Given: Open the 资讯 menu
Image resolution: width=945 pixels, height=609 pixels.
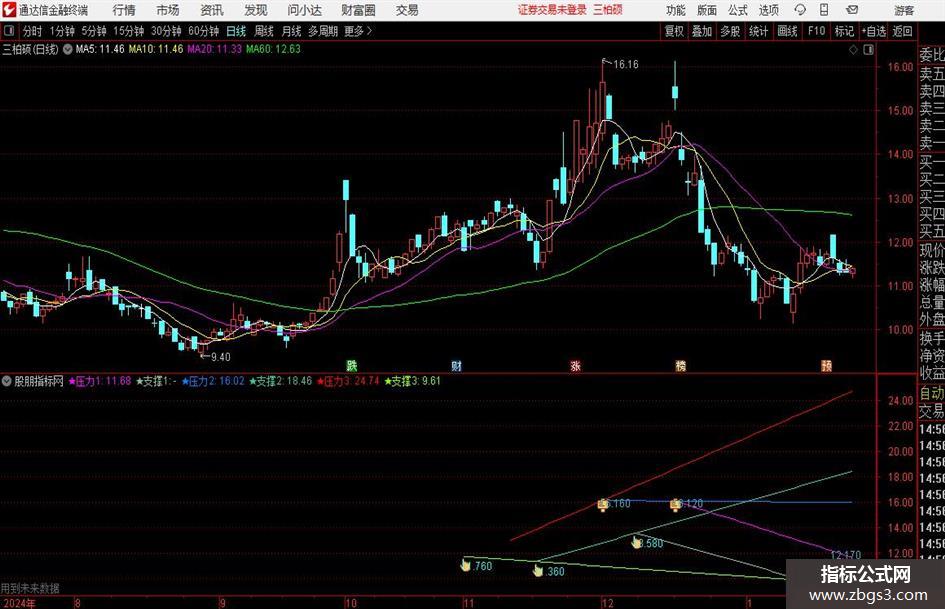Looking at the screenshot, I should 212,10.
